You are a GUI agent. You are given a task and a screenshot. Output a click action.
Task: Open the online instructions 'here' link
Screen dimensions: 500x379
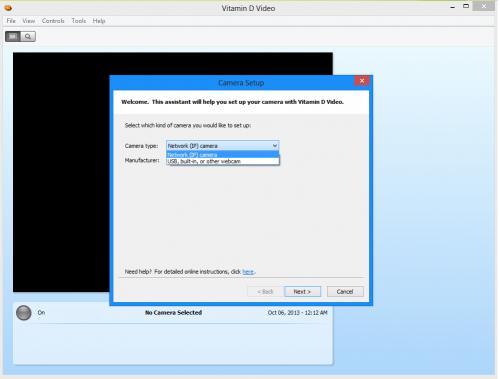(248, 272)
